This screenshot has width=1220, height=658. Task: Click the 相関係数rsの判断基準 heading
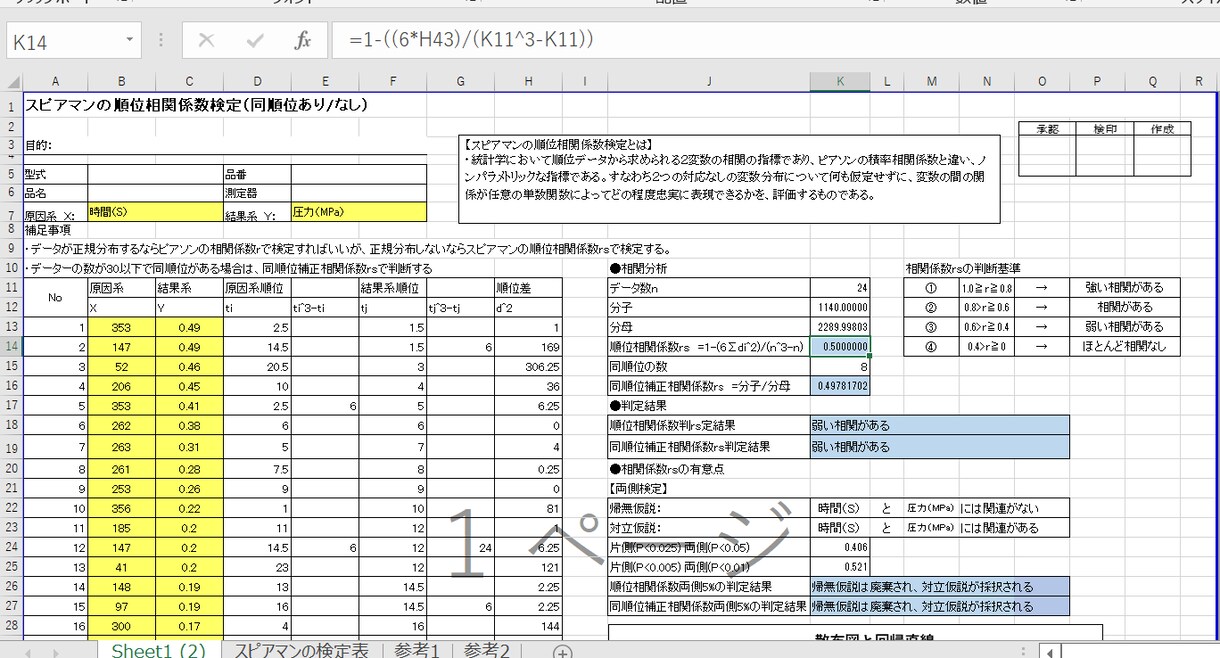[x=963, y=268]
